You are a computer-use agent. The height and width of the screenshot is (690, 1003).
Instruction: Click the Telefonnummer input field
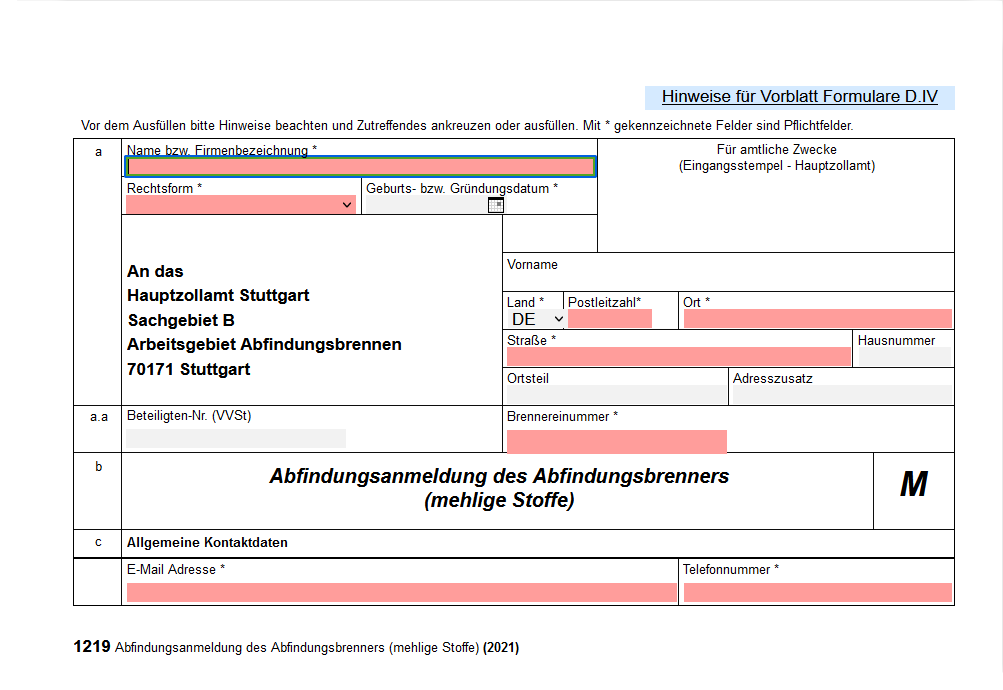tap(817, 593)
